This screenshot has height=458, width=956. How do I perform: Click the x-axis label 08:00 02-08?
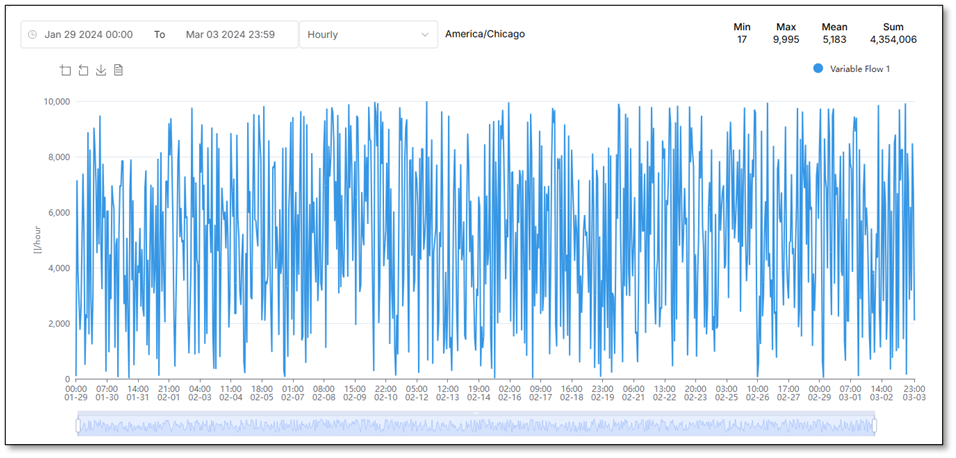coord(324,393)
